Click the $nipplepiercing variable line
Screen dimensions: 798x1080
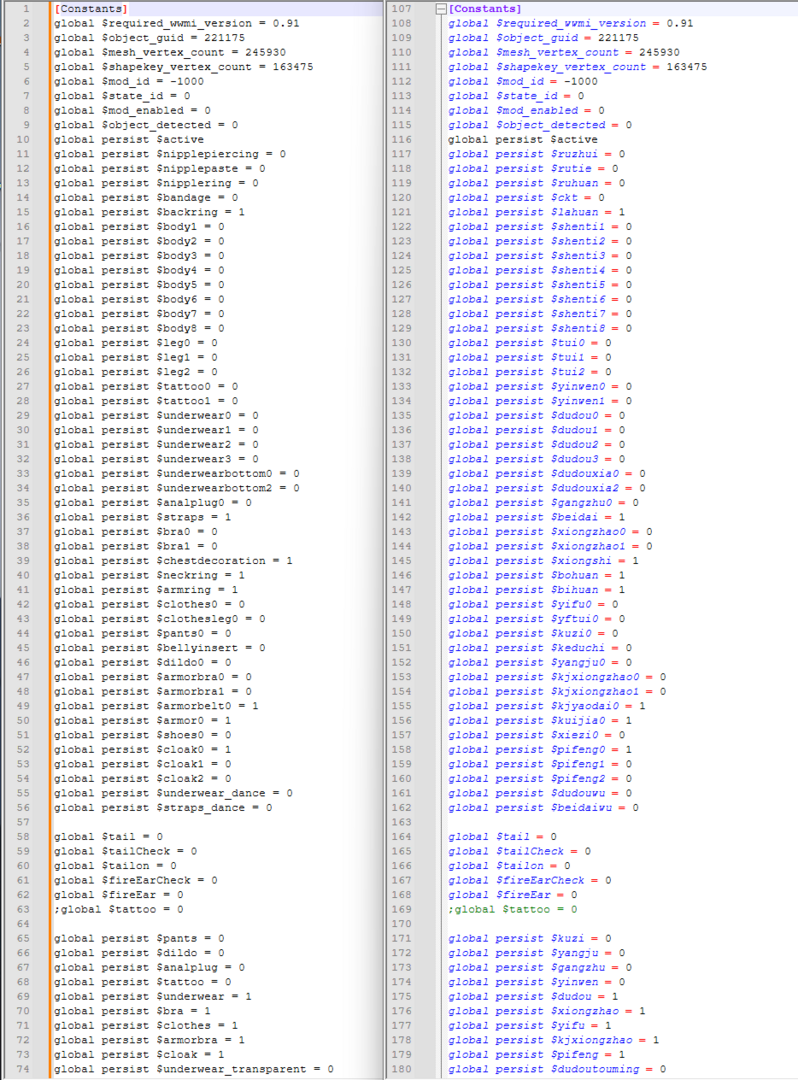pos(170,154)
